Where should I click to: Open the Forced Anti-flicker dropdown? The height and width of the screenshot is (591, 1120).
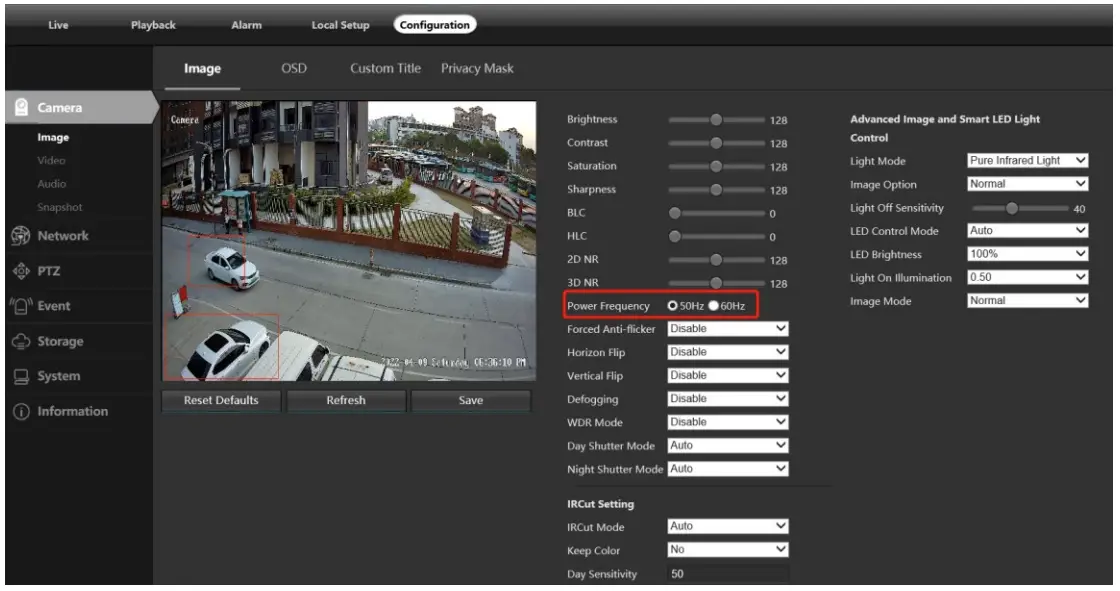point(728,328)
